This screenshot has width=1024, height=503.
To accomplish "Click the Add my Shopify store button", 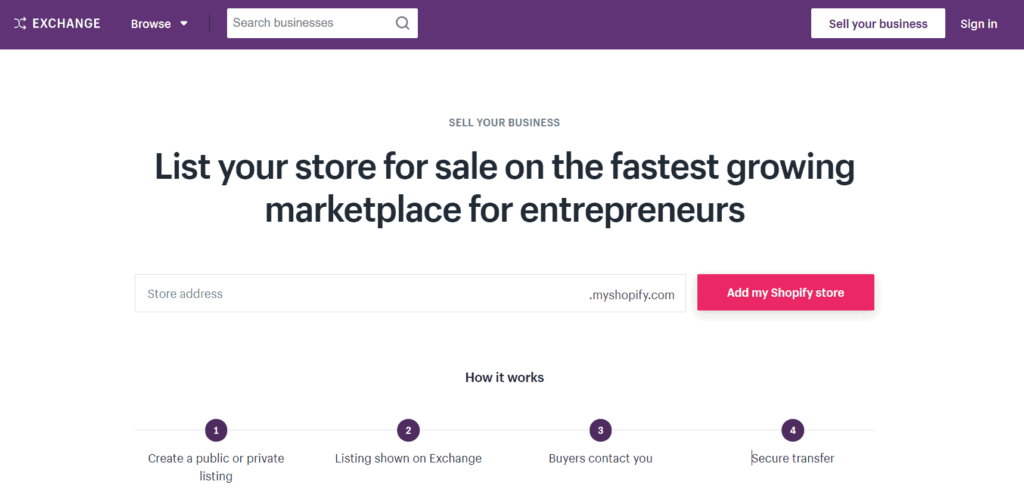I will click(x=785, y=293).
